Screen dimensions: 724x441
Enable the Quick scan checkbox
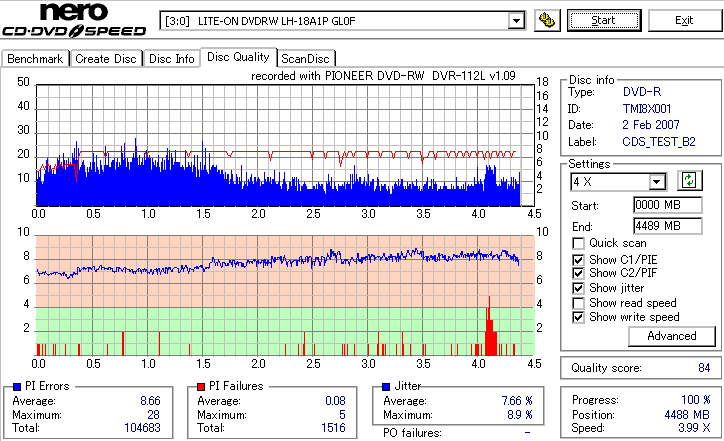(x=578, y=243)
